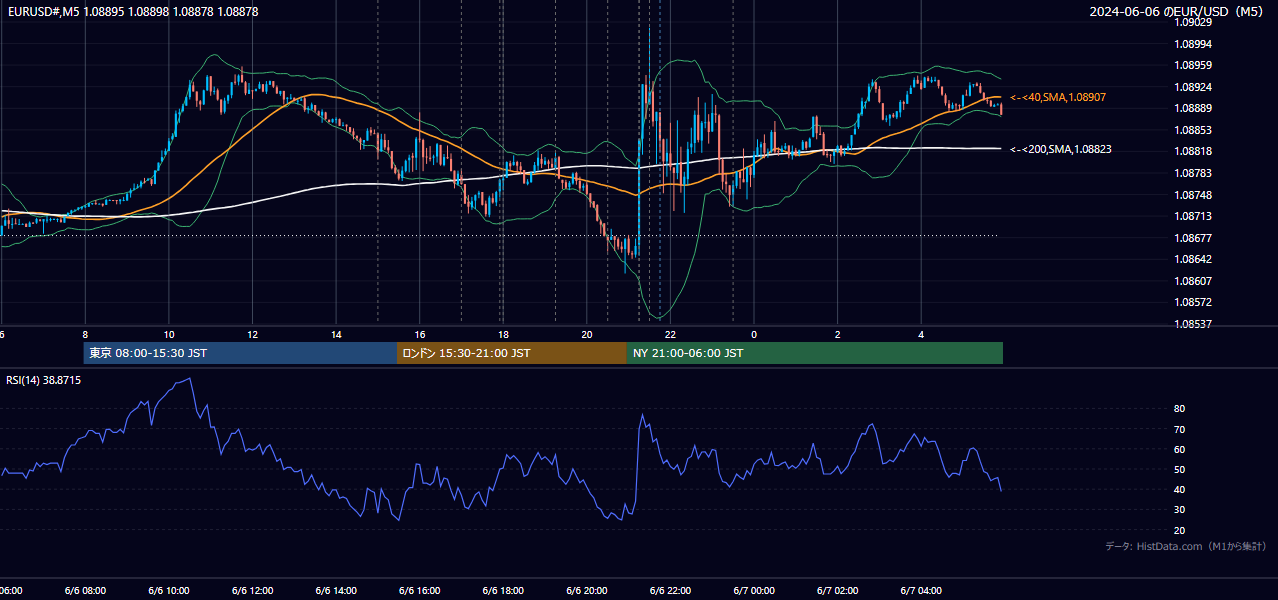Click the hour label 22 under the price chart
The width and height of the screenshot is (1278, 600).
pyautogui.click(x=671, y=334)
